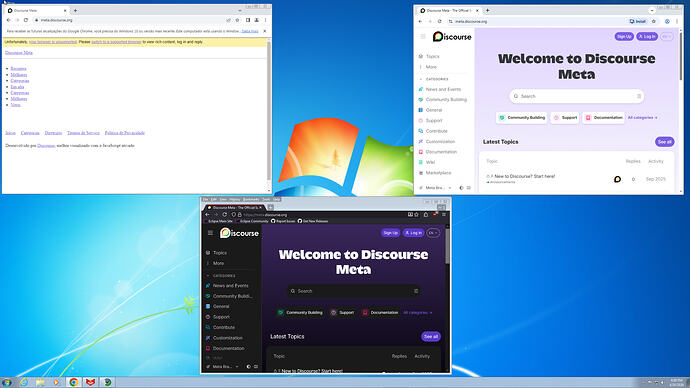Image resolution: width=690 pixels, height=388 pixels.
Task: Click the Eclipse Main Site bookmark in Firefox
Action: pyautogui.click(x=219, y=221)
